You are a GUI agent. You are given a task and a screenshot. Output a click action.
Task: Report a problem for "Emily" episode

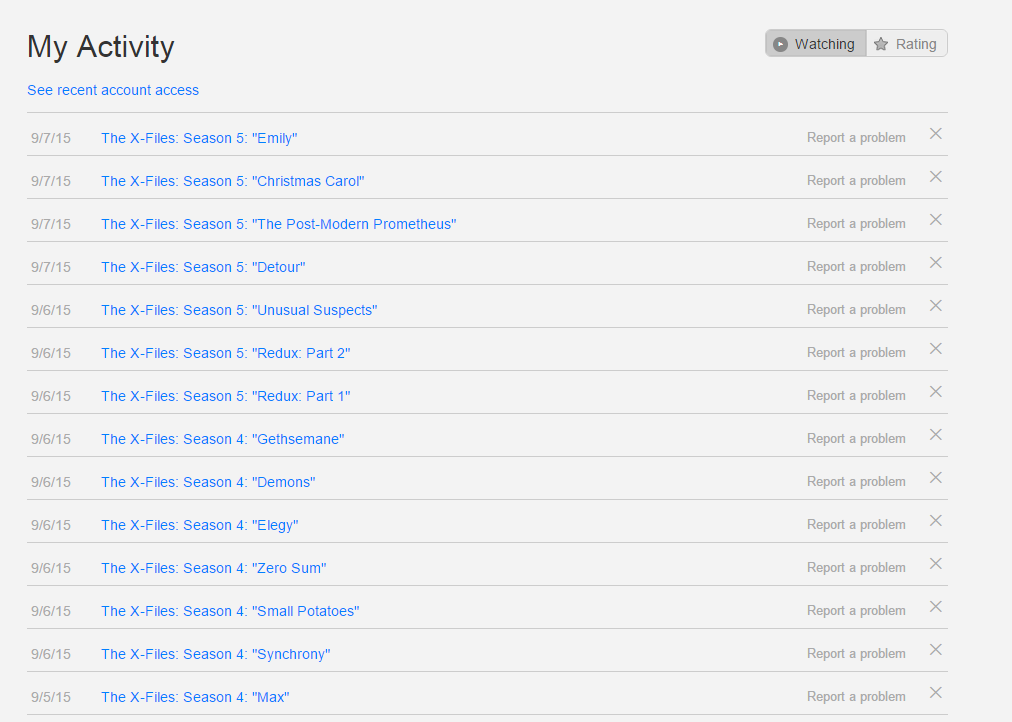click(x=856, y=138)
